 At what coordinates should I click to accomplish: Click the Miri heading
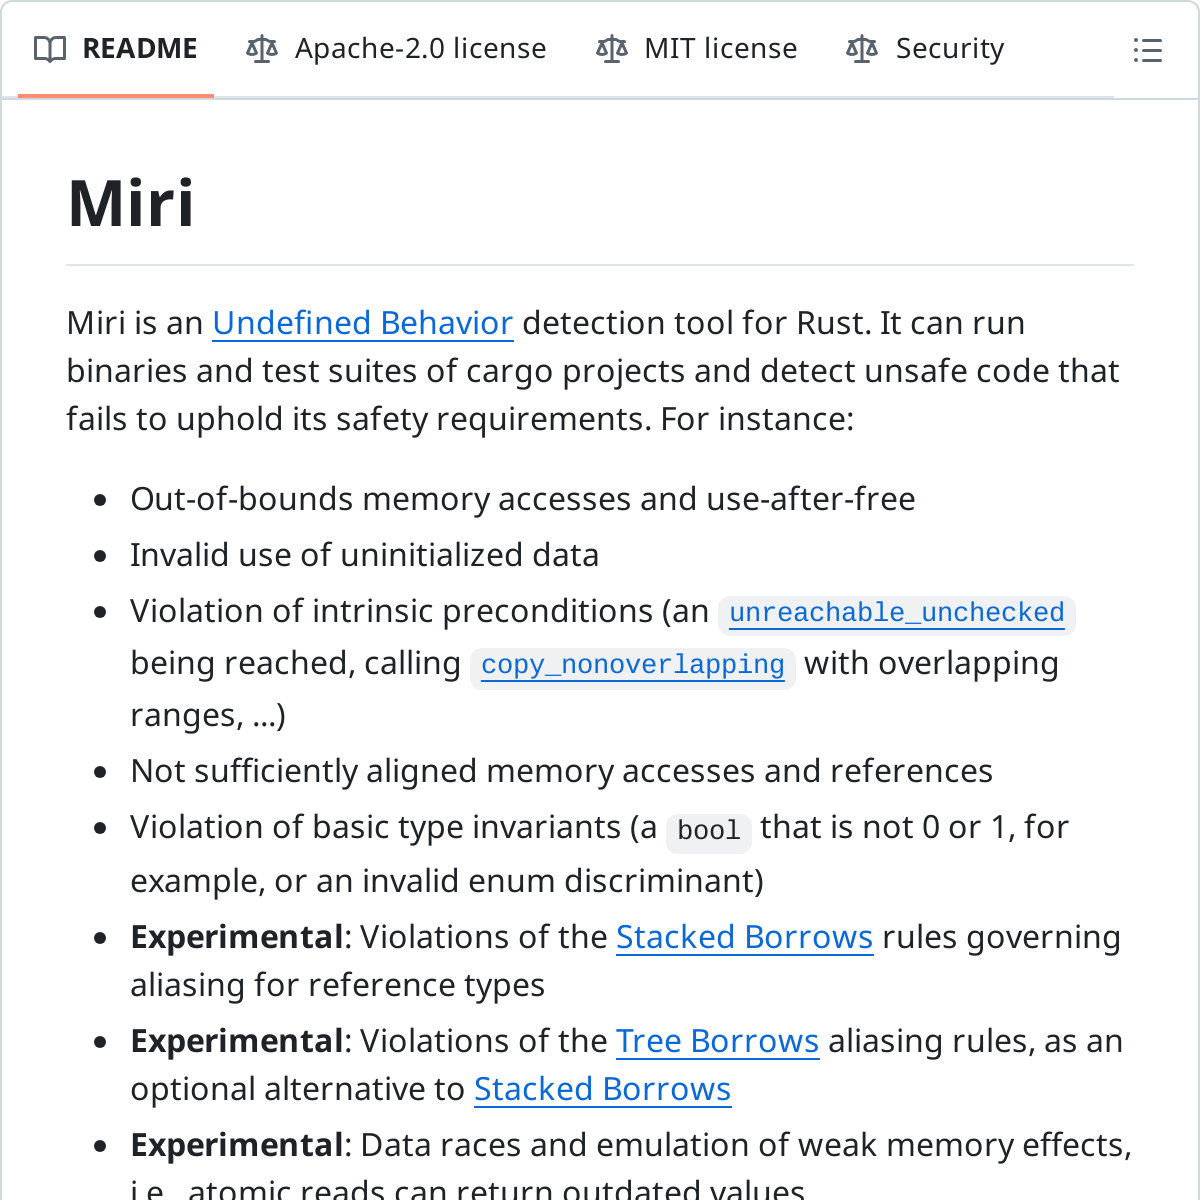click(131, 204)
